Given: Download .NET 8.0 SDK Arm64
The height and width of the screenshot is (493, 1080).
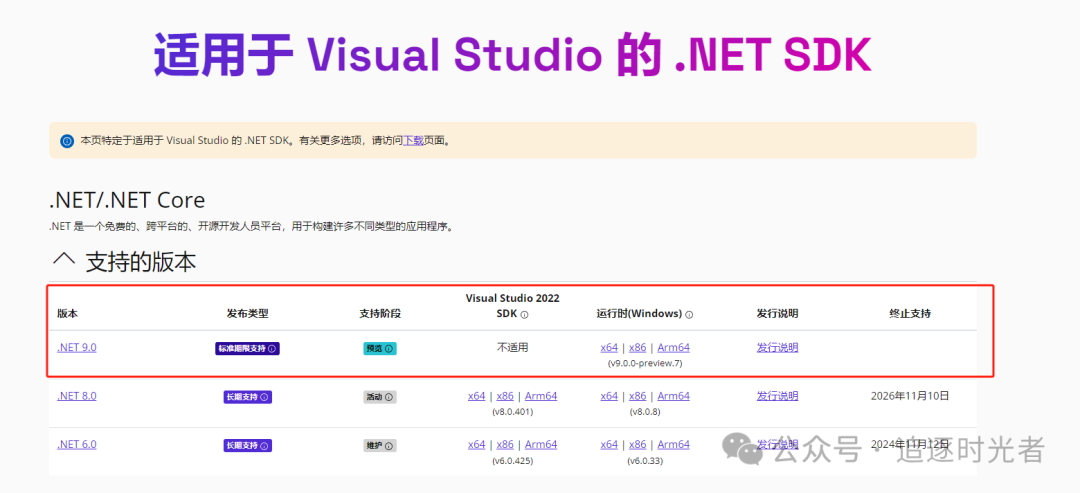Looking at the screenshot, I should [541, 396].
